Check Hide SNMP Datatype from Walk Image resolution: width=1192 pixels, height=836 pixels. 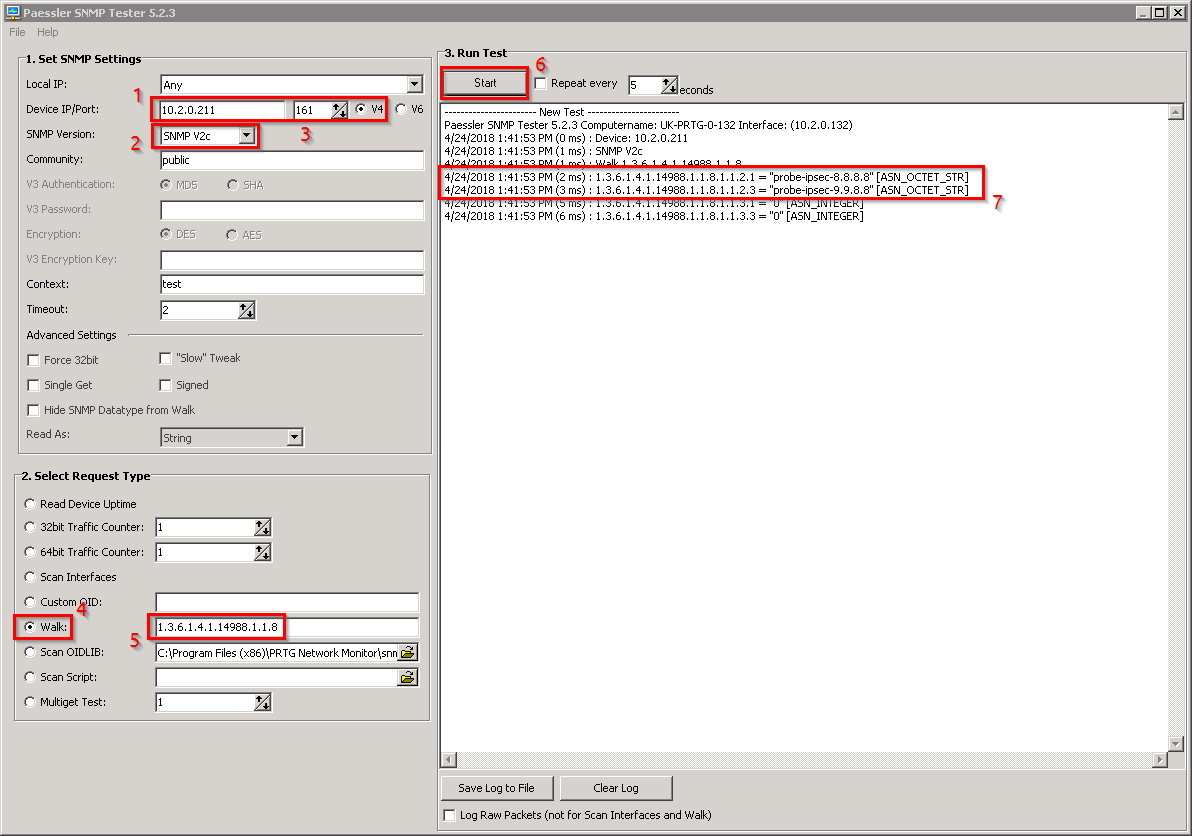[33, 410]
